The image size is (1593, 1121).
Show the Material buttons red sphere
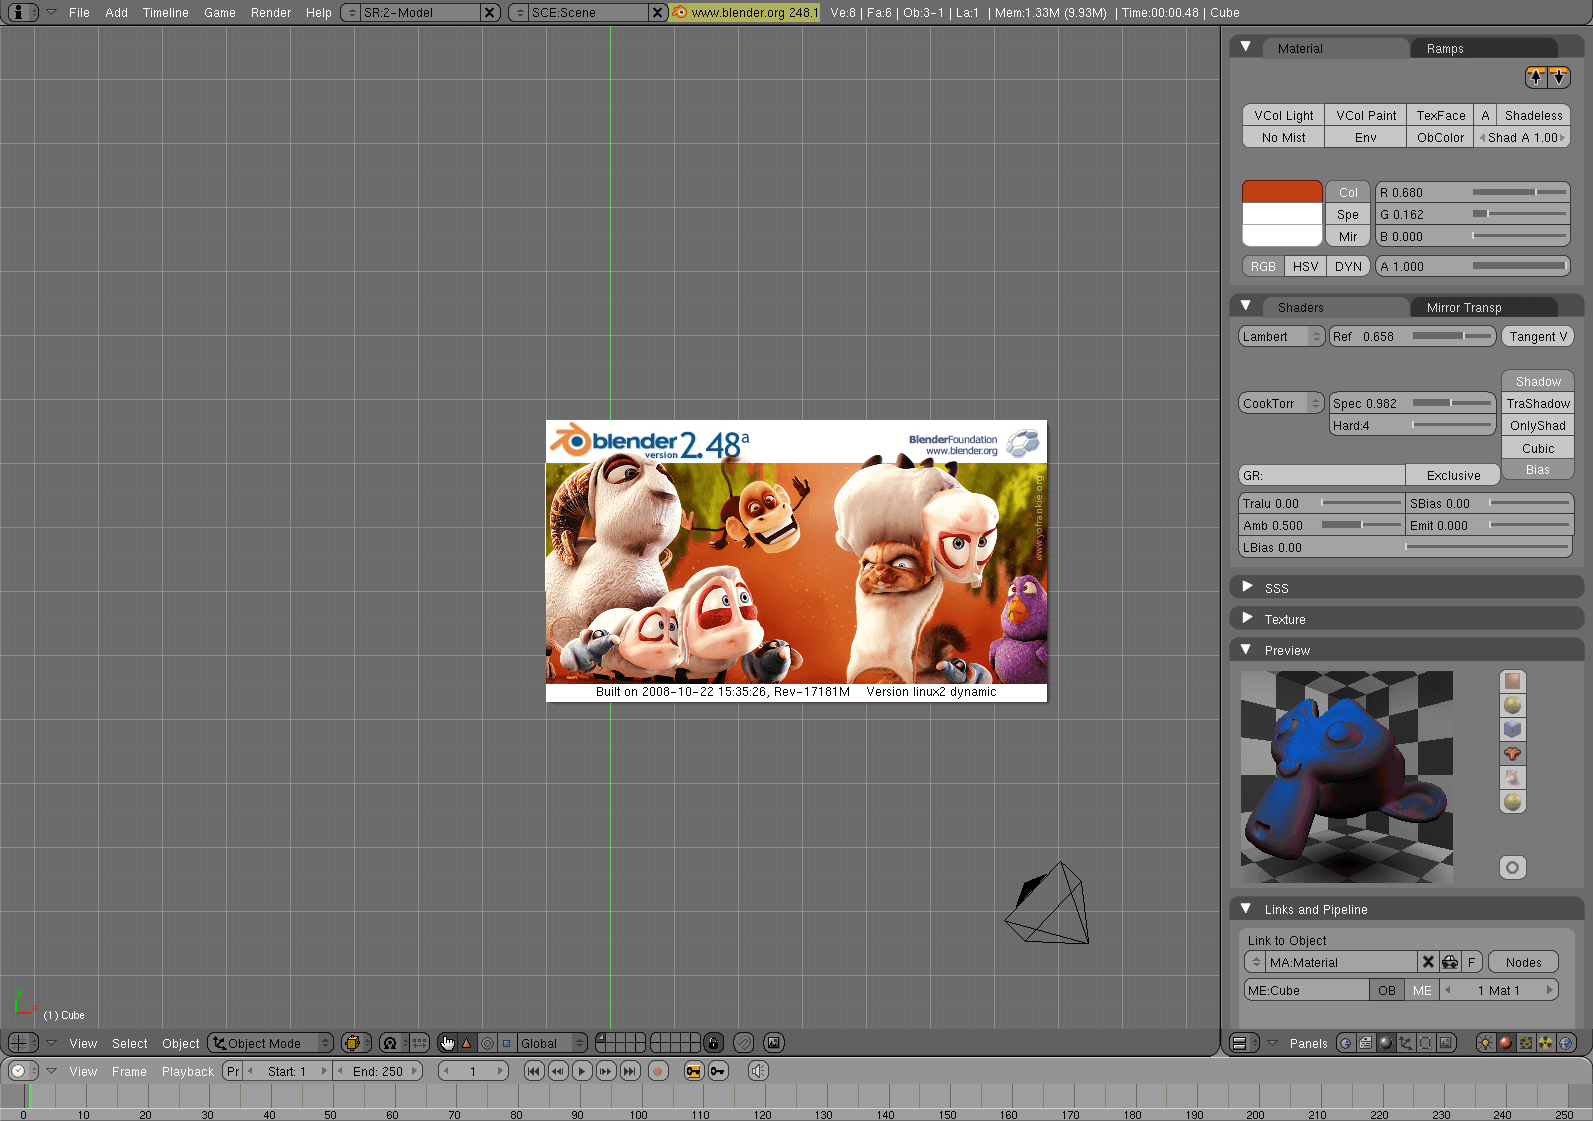pos(1506,1043)
